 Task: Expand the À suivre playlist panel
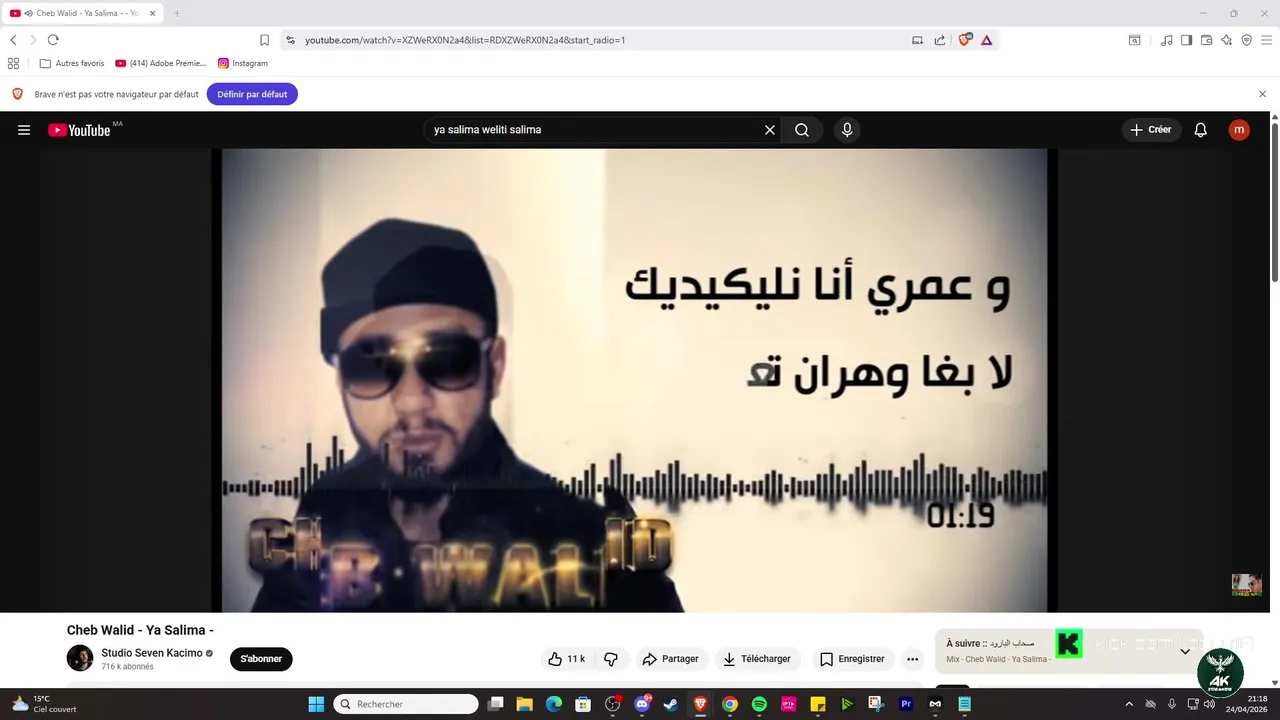tap(1185, 651)
